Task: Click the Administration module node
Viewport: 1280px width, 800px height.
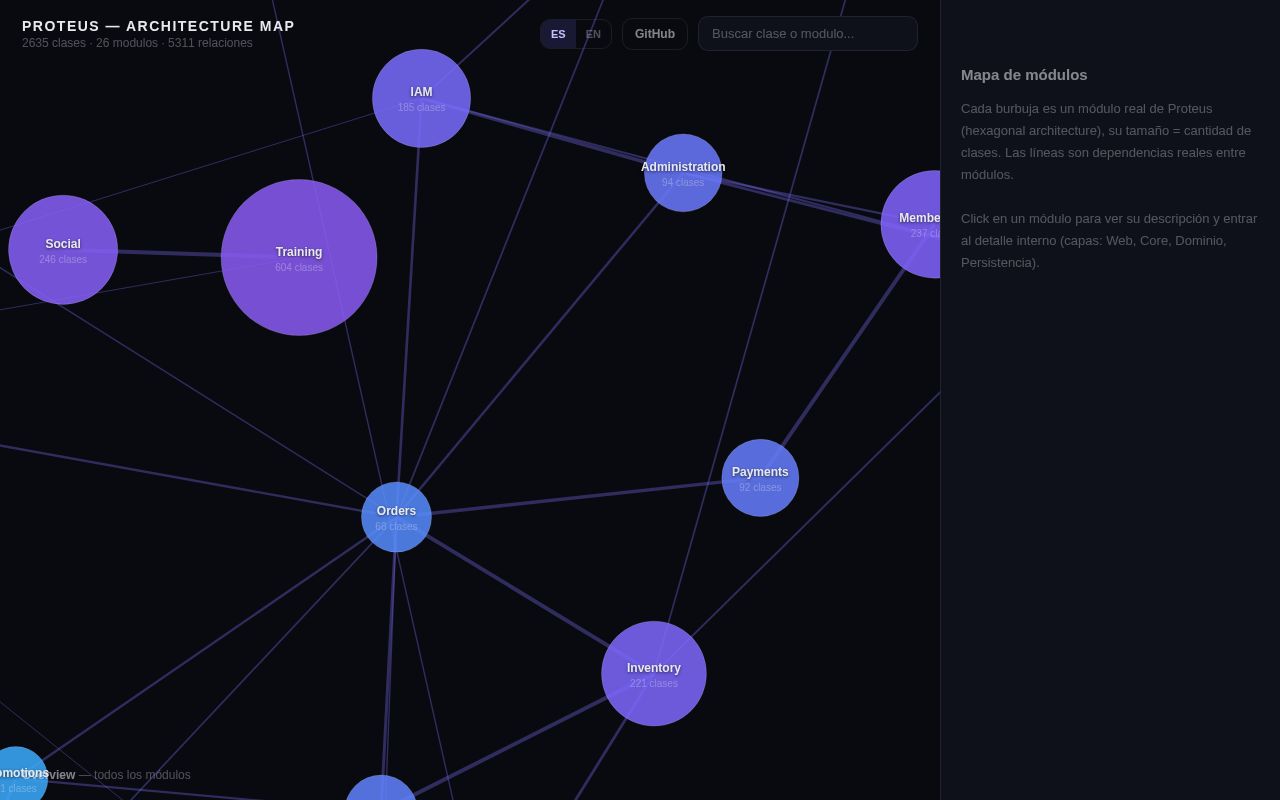Action: click(683, 173)
